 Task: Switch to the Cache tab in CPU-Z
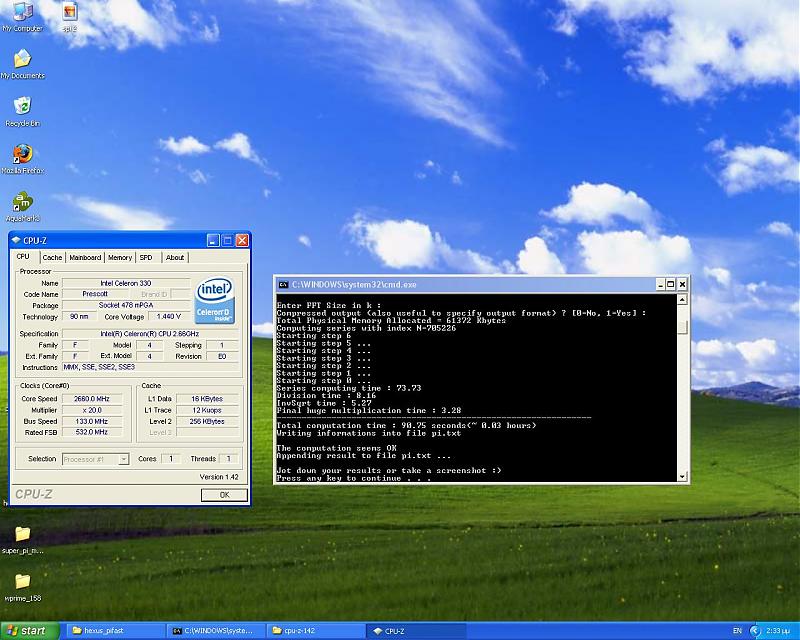pyautogui.click(x=52, y=258)
